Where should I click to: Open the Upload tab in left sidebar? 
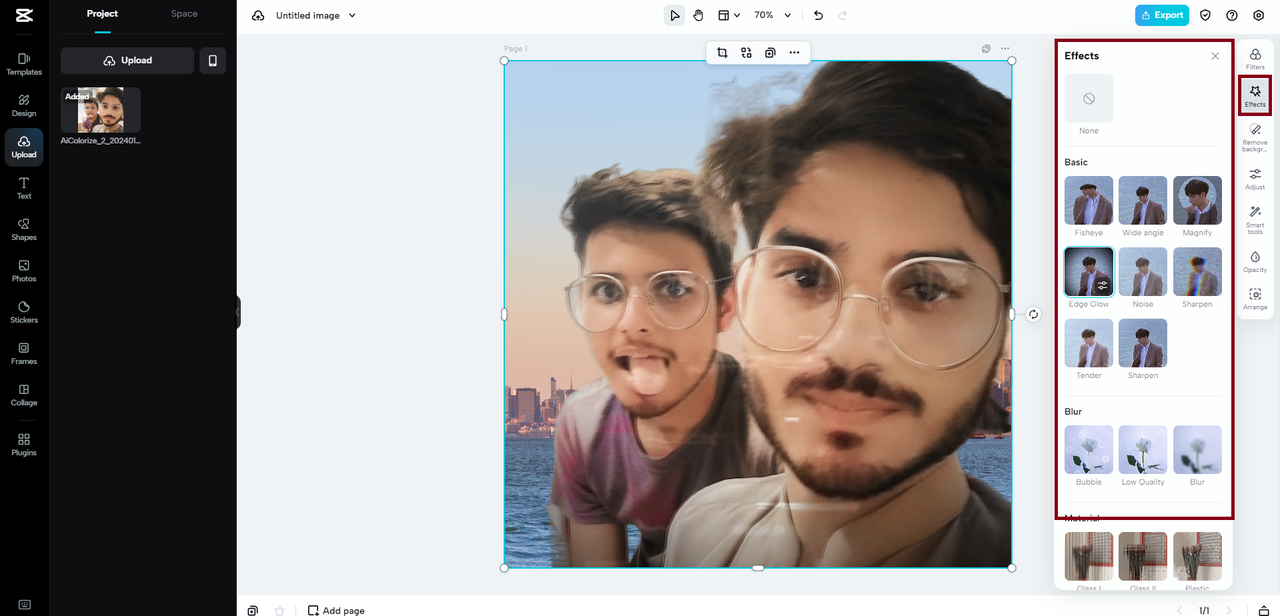tap(24, 147)
